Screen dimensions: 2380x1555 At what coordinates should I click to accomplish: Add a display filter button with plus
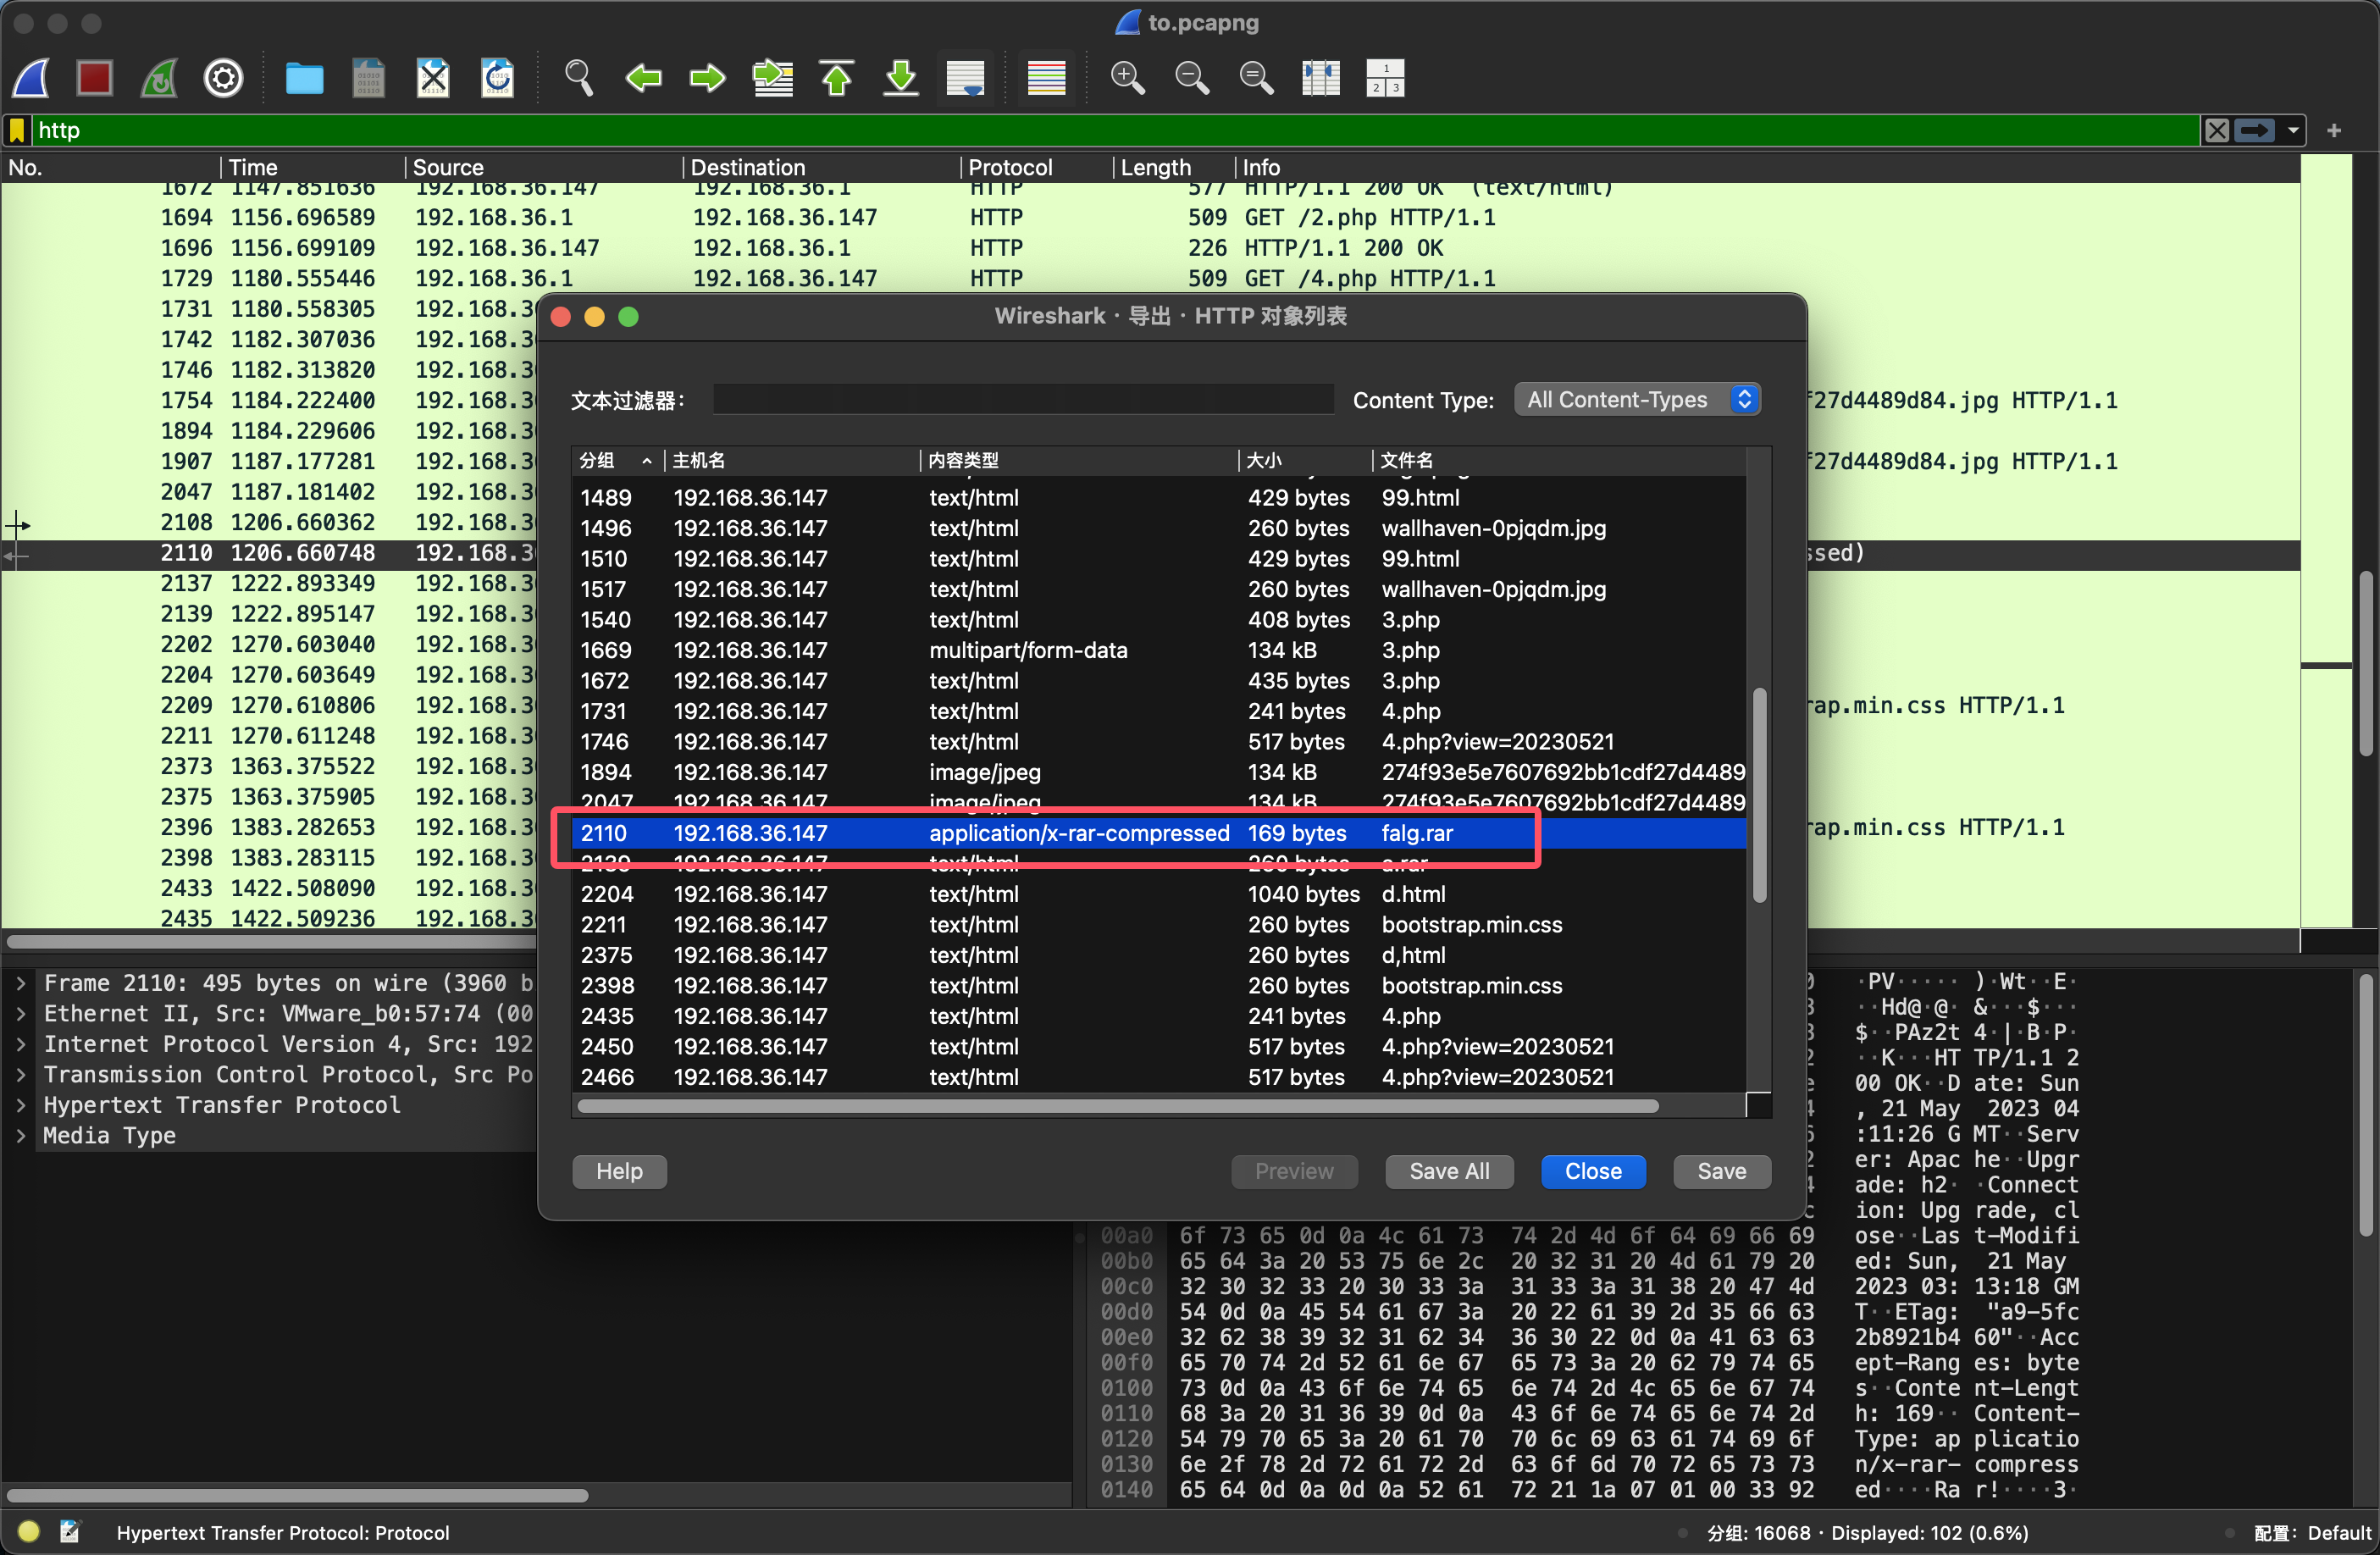tap(2334, 130)
